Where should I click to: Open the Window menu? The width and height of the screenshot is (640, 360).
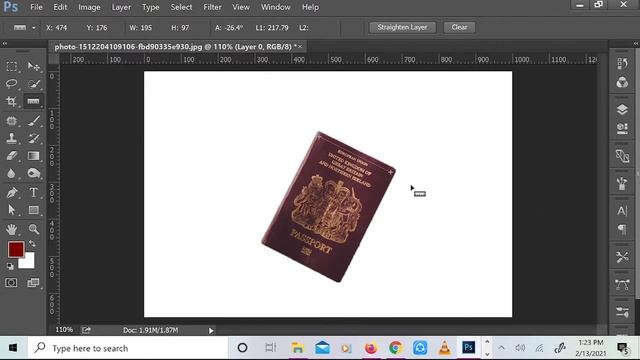coord(276,7)
